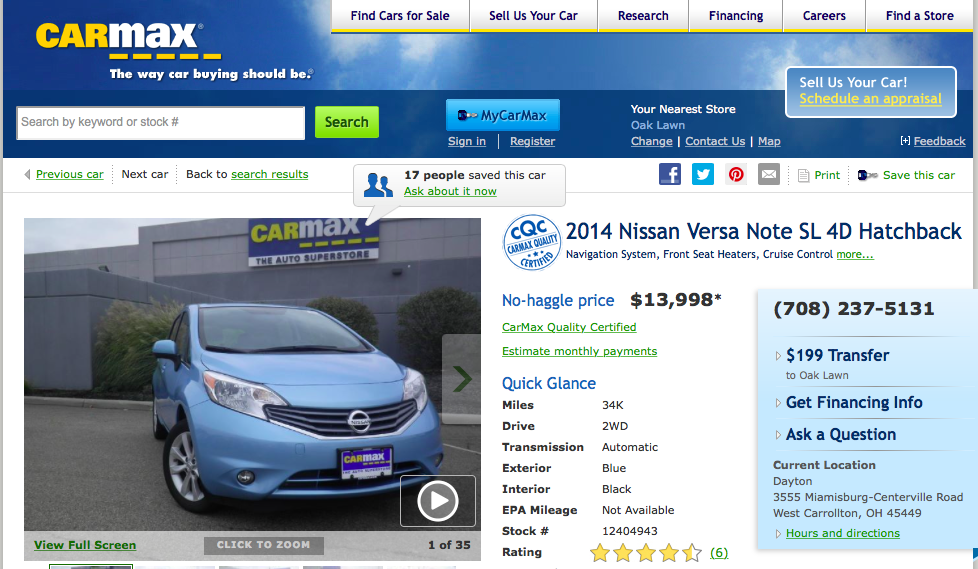Click the keyword or stock search field
Viewport: 978px width, 569px height.
point(161,122)
